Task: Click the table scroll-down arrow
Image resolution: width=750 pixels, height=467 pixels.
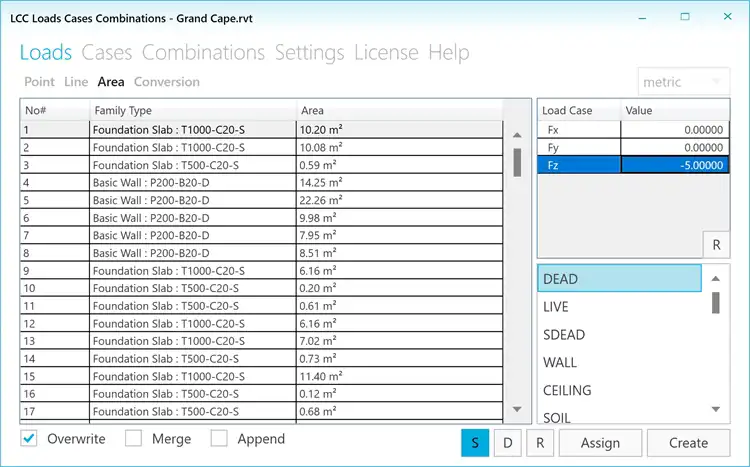Action: click(x=517, y=409)
